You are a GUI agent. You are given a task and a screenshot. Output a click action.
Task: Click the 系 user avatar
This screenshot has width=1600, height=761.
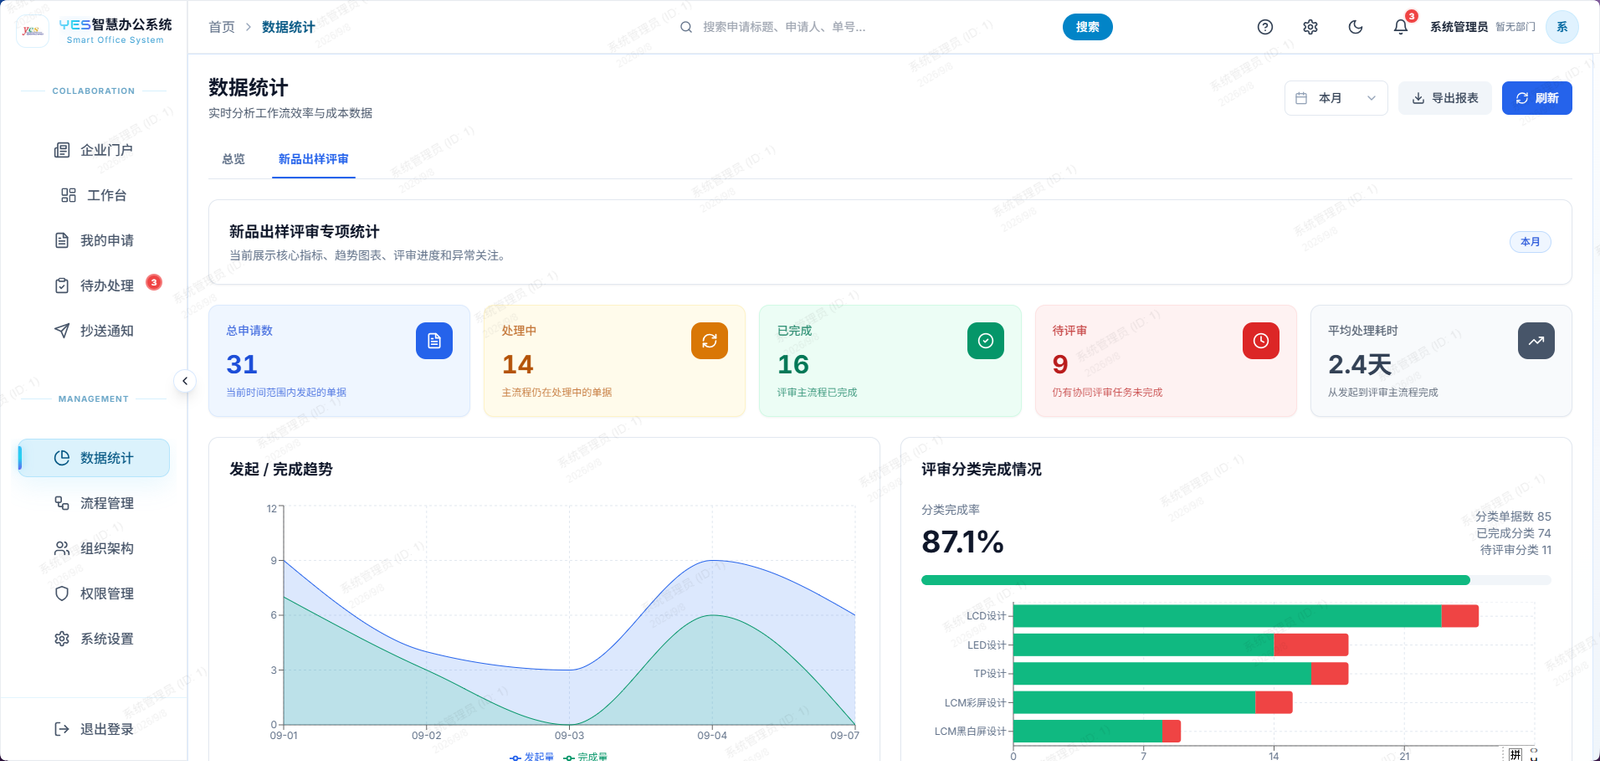click(1562, 27)
